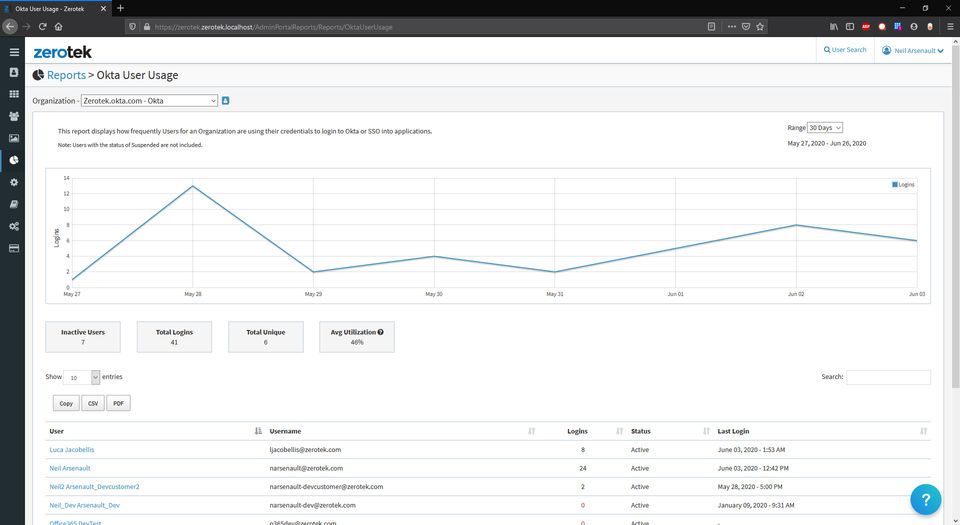Open the Firefox application menu icon

950,26
